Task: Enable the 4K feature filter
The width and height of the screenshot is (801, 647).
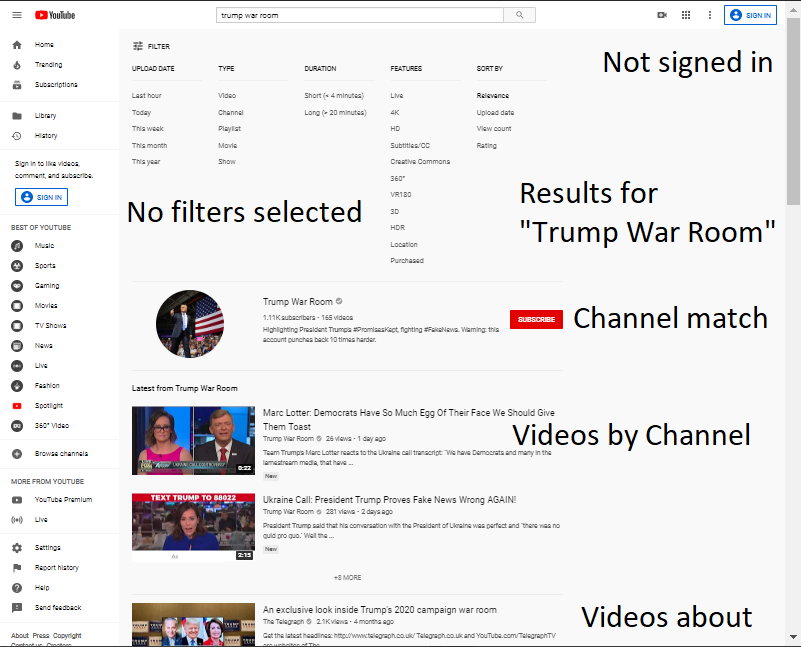Action: (x=395, y=112)
